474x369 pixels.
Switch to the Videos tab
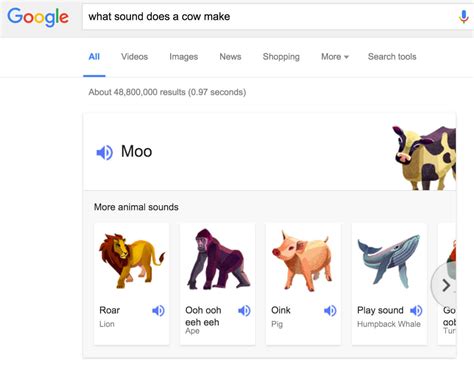coord(134,57)
